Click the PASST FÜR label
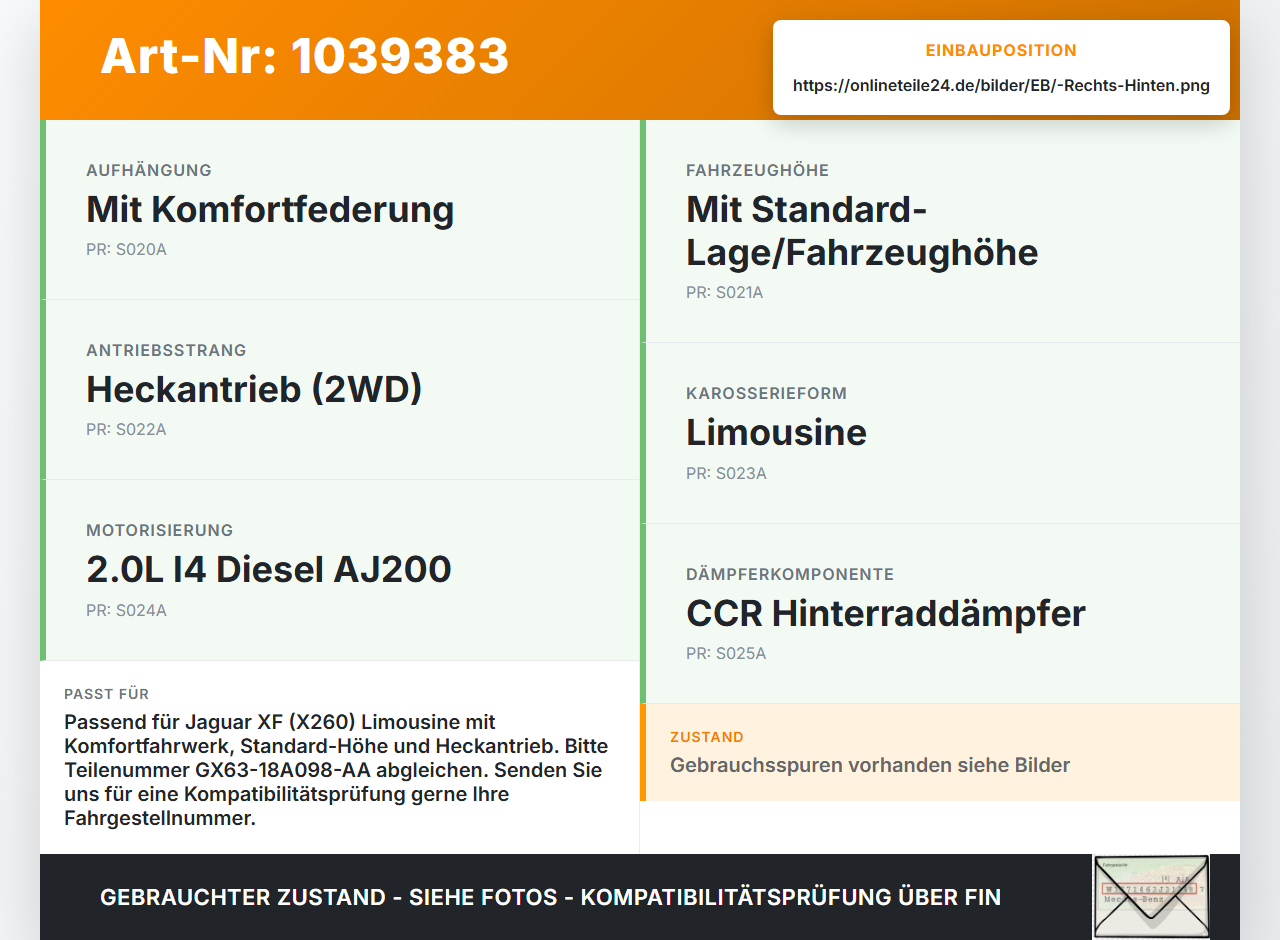The width and height of the screenshot is (1280, 940). point(107,694)
